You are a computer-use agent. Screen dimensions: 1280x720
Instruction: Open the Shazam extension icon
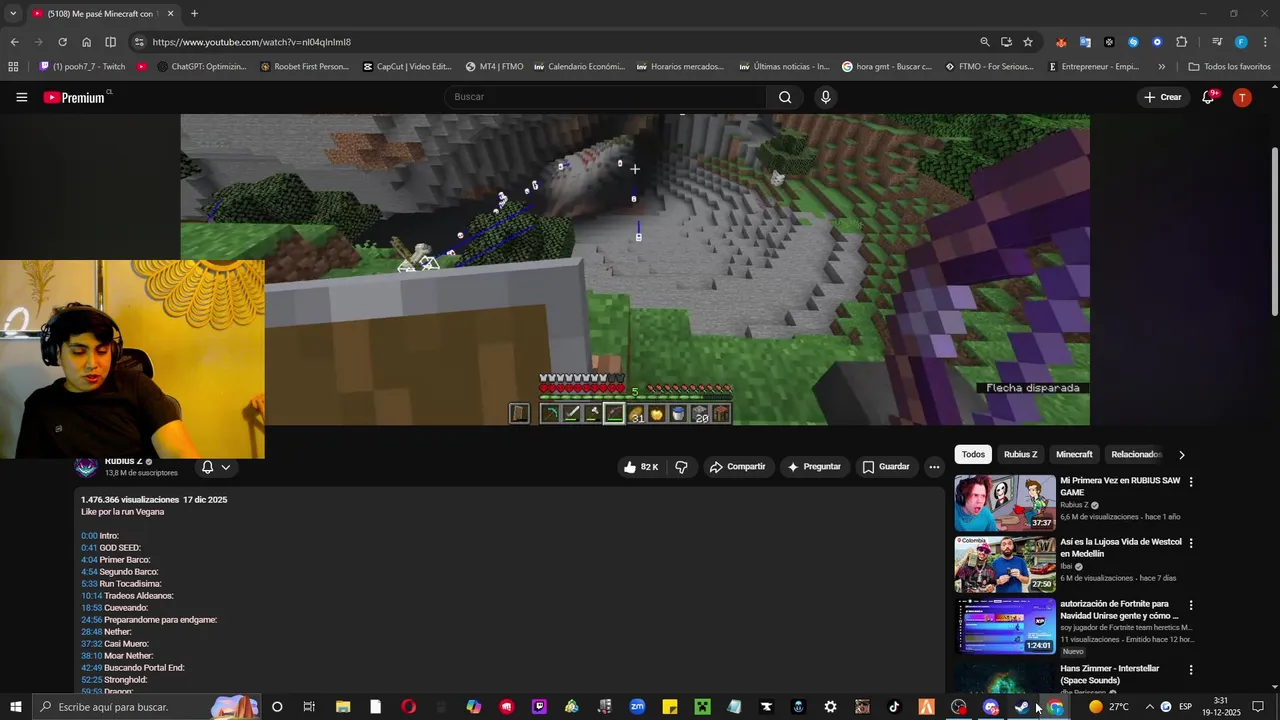[x=1133, y=42]
